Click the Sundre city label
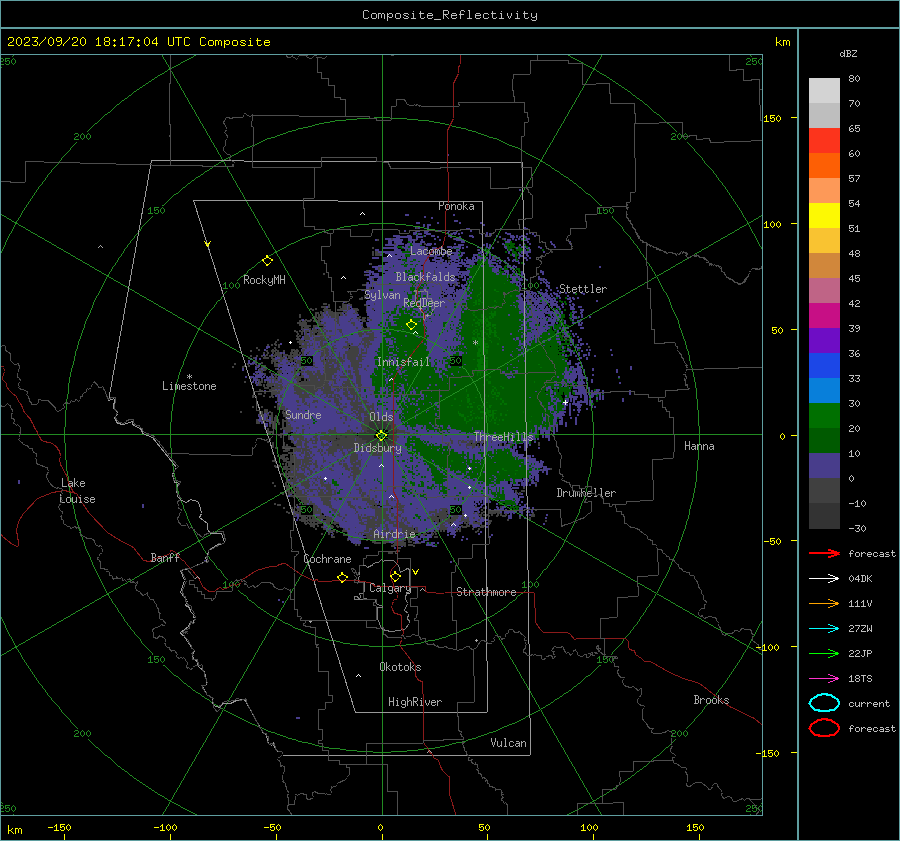Viewport: 900px width, 841px height. 303,415
